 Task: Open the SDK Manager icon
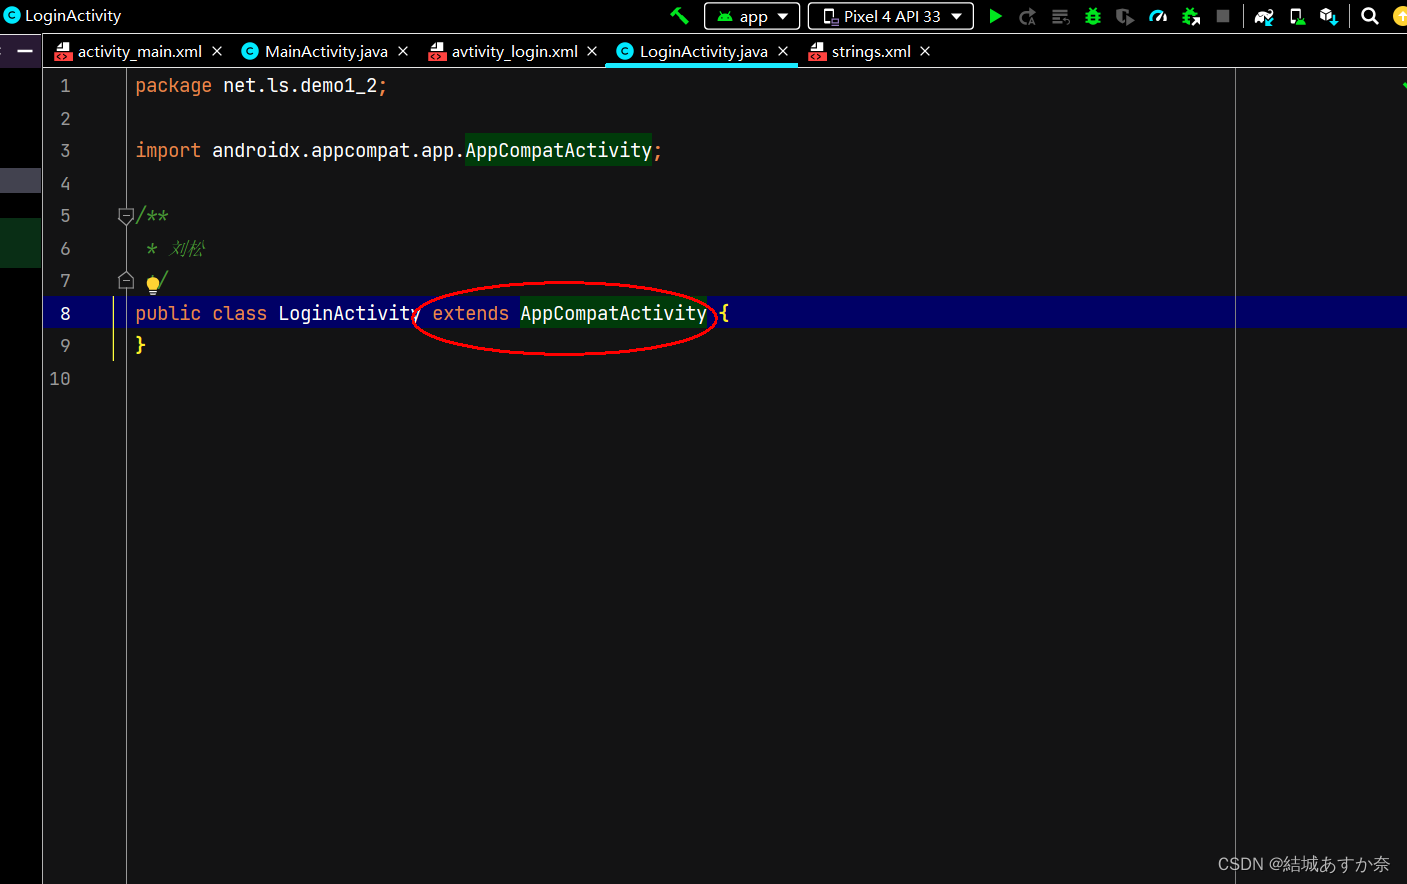pos(1329,16)
